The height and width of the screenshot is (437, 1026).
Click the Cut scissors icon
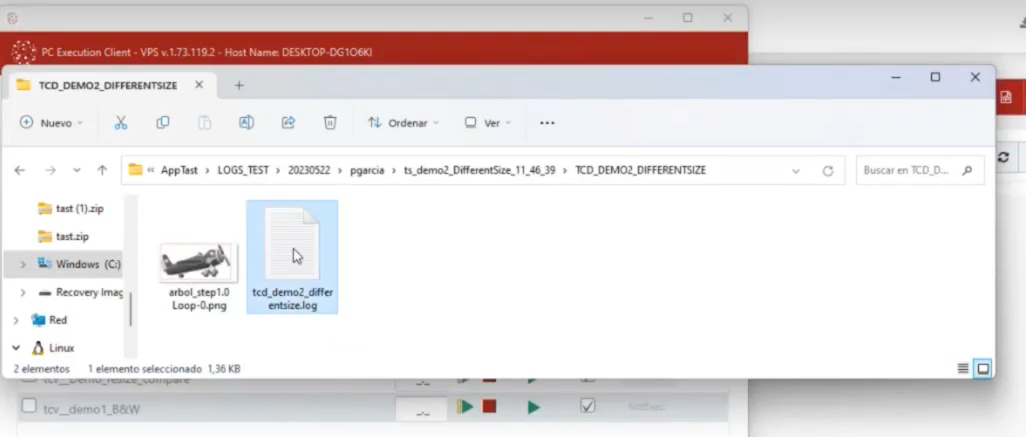(x=120, y=123)
